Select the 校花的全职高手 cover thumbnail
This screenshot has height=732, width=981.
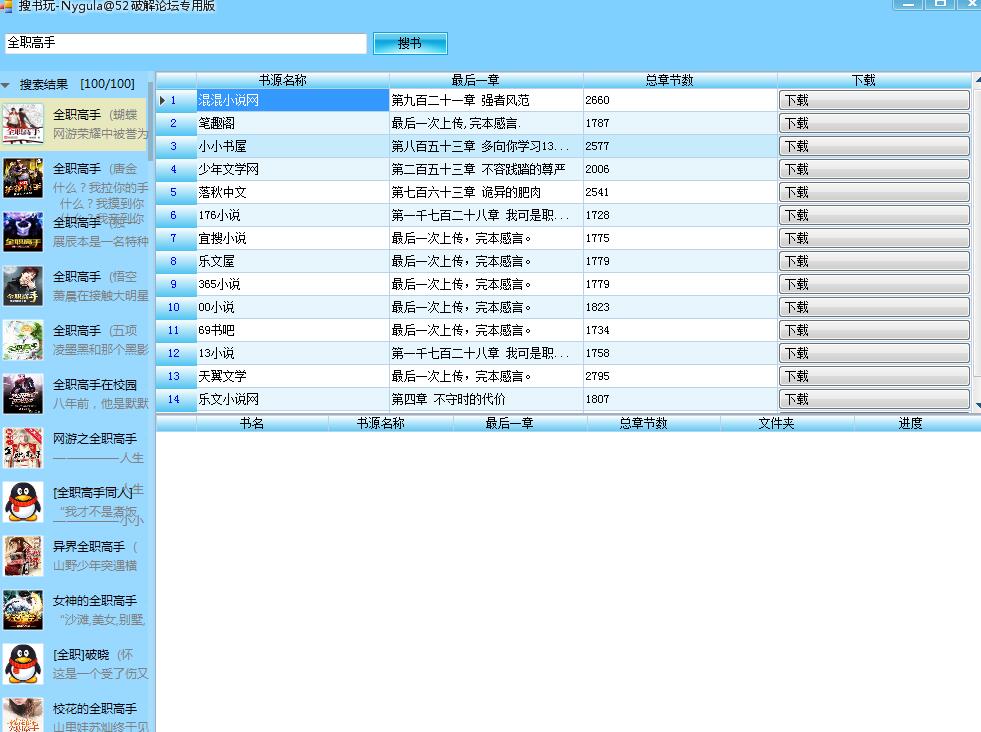pos(23,714)
